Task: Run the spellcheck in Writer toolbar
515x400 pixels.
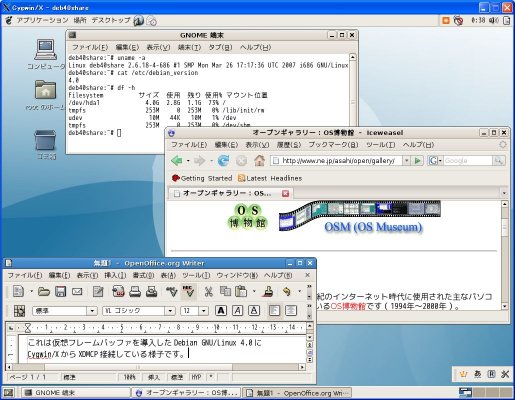Action: click(x=172, y=292)
